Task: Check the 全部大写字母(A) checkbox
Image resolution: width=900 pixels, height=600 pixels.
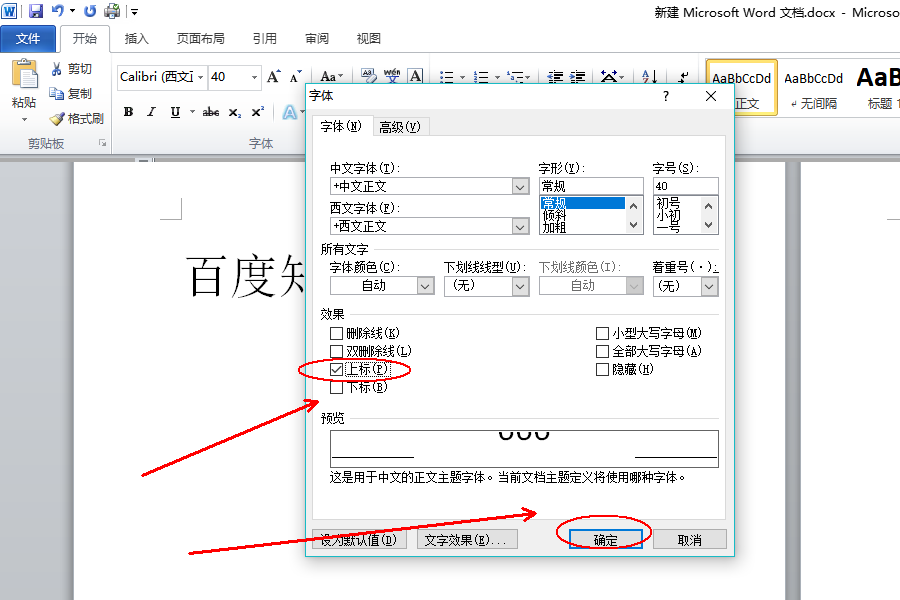Action: click(x=602, y=351)
